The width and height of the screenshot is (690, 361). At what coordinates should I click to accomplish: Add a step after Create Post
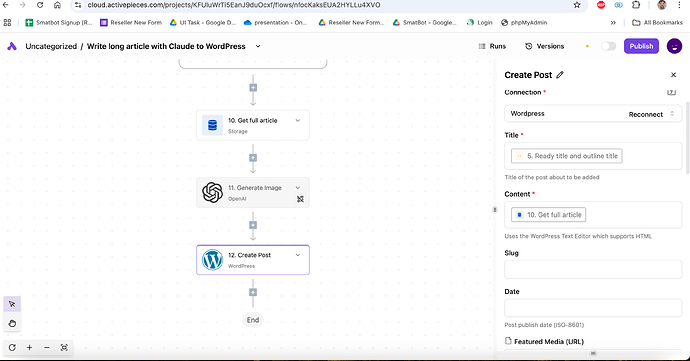(x=253, y=292)
